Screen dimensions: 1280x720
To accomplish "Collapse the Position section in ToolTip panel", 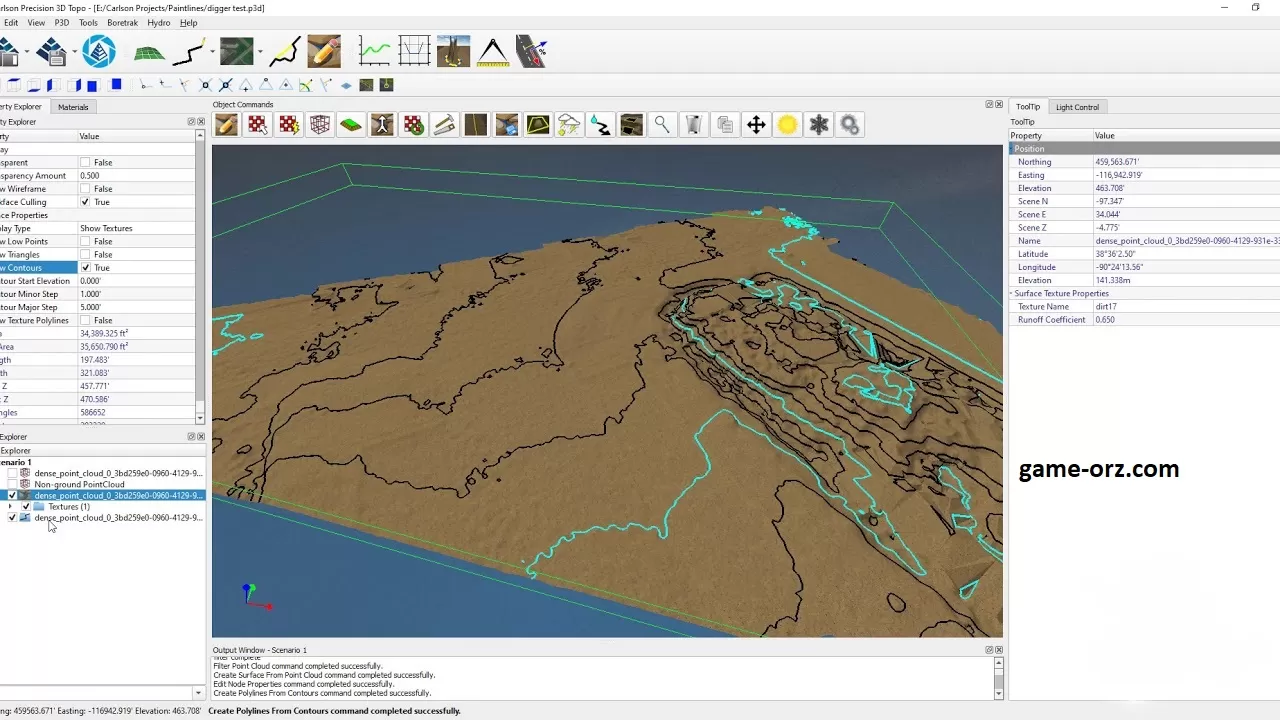I will [1013, 149].
